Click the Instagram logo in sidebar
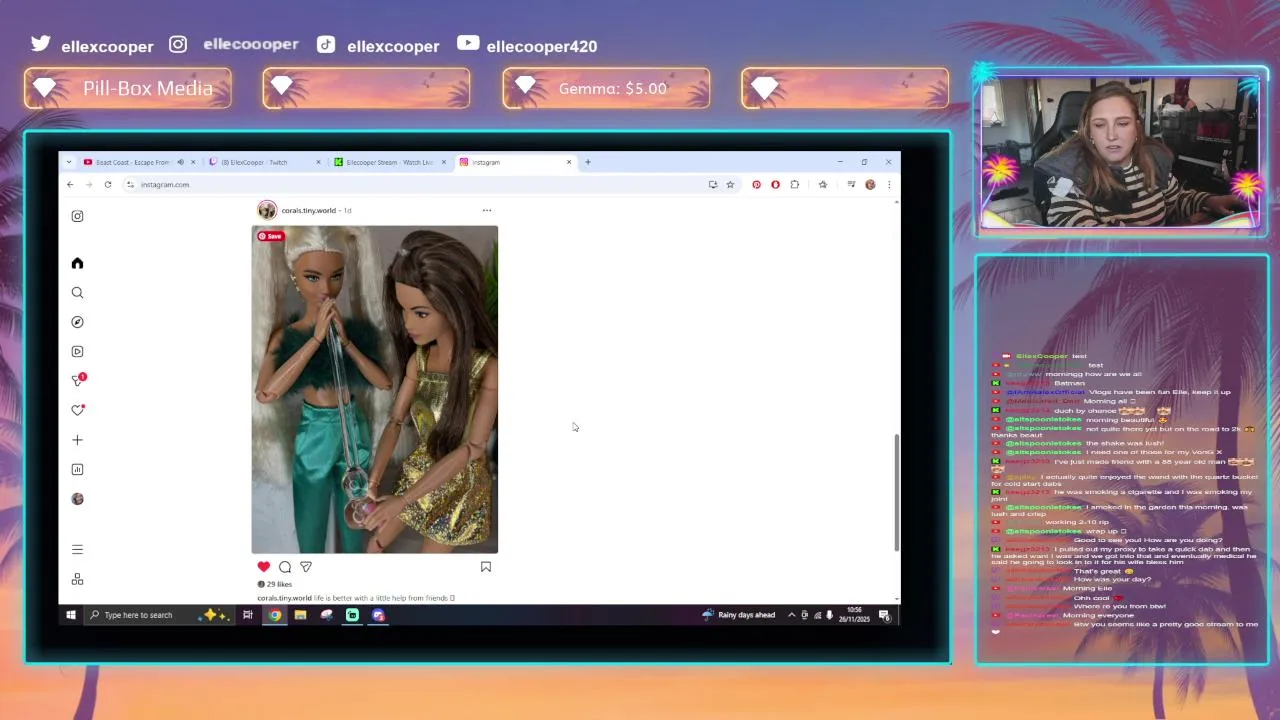Viewport: 1280px width, 720px height. [77, 216]
